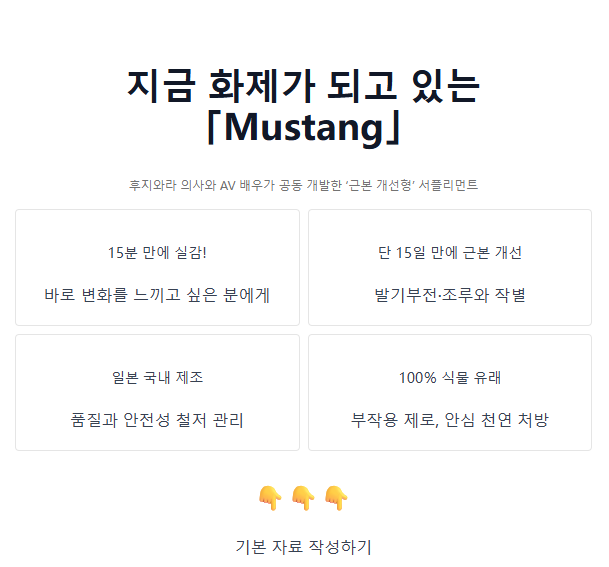Click the 품질과 안전성 철저 관리 text
This screenshot has height=567, width=609.
[157, 420]
